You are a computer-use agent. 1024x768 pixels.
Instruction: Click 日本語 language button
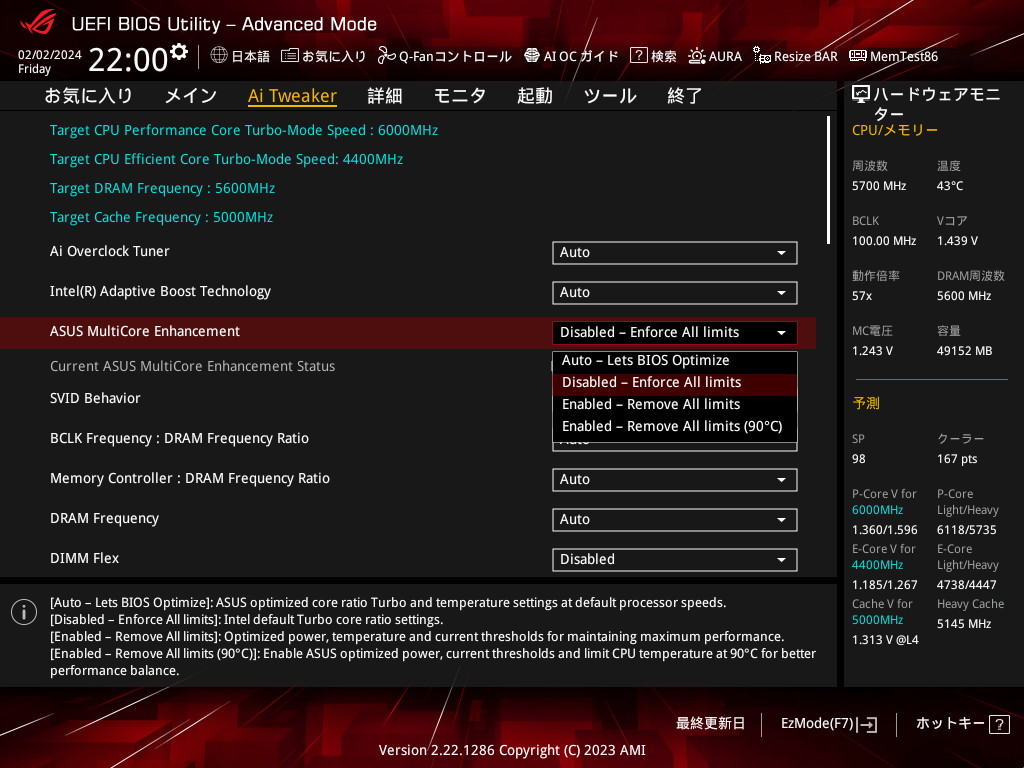coord(250,56)
